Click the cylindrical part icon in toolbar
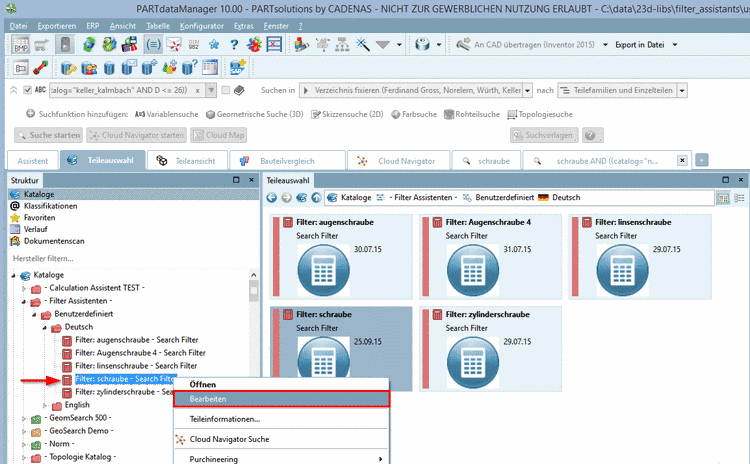The width and height of the screenshot is (750, 464). (422, 45)
